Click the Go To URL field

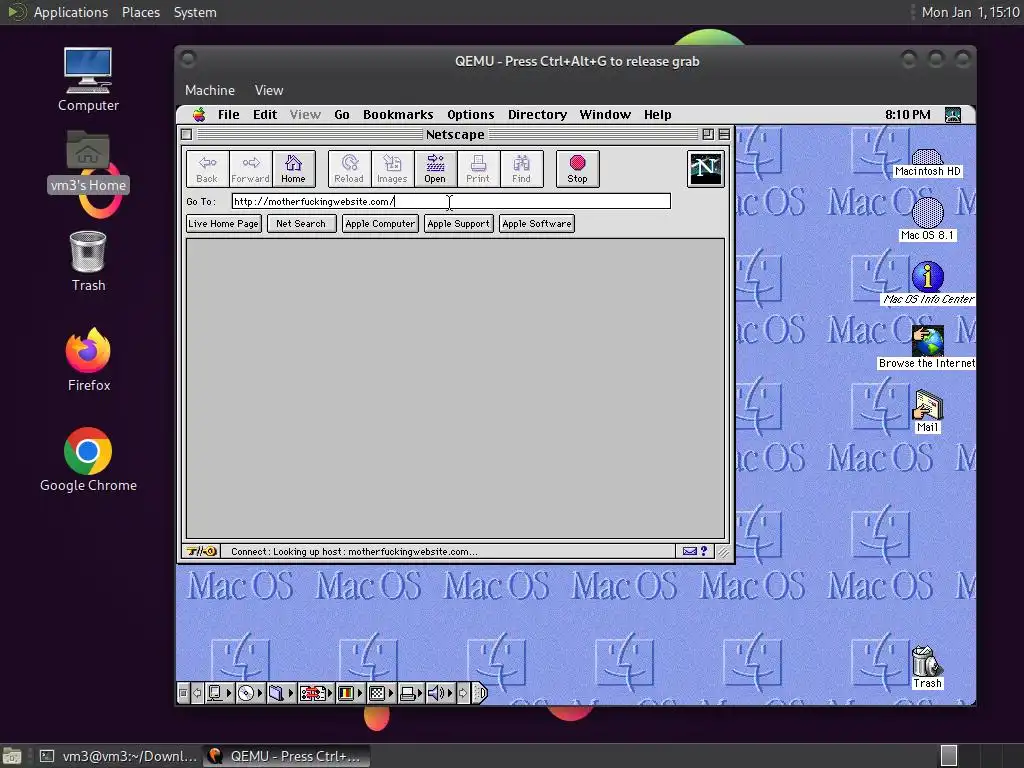pyautogui.click(x=451, y=201)
